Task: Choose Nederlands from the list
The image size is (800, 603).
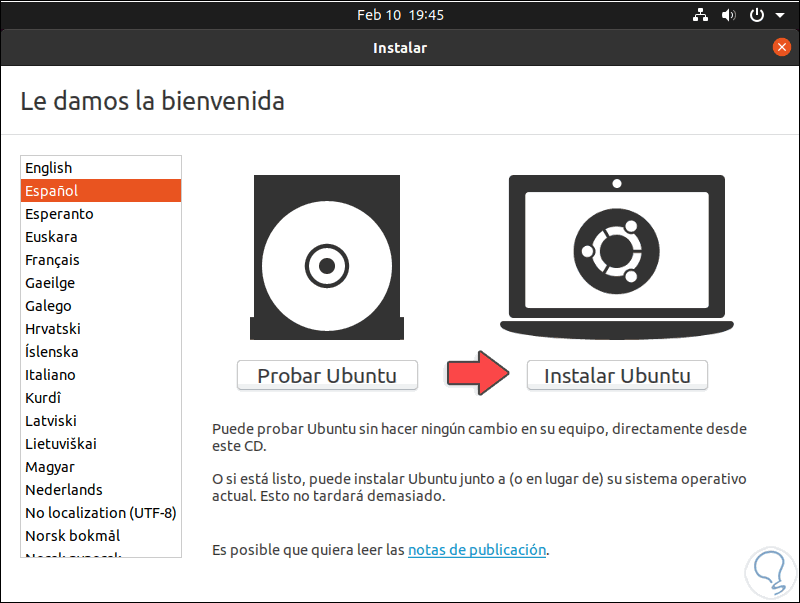Action: click(x=101, y=489)
